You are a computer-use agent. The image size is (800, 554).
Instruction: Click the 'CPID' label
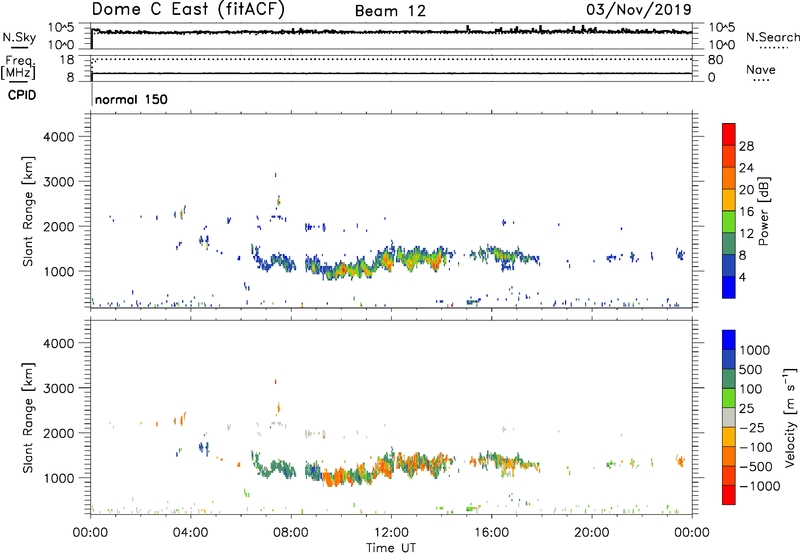(22, 95)
